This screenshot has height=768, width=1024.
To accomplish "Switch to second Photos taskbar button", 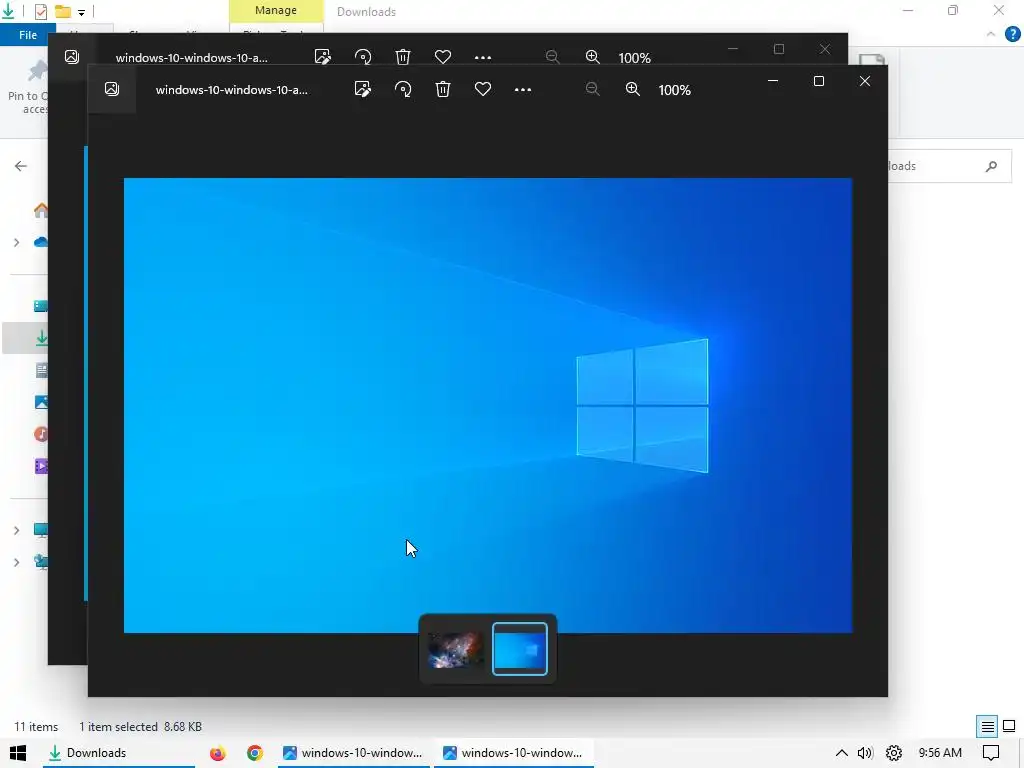I will pyautogui.click(x=514, y=753).
